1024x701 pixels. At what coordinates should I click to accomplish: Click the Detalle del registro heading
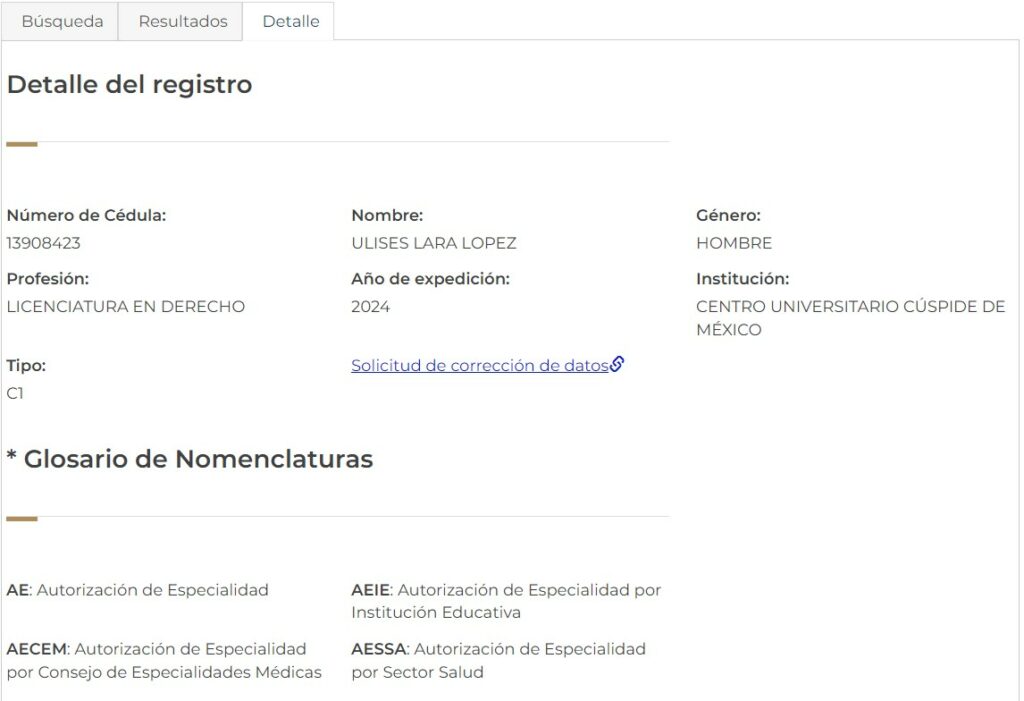(x=130, y=85)
